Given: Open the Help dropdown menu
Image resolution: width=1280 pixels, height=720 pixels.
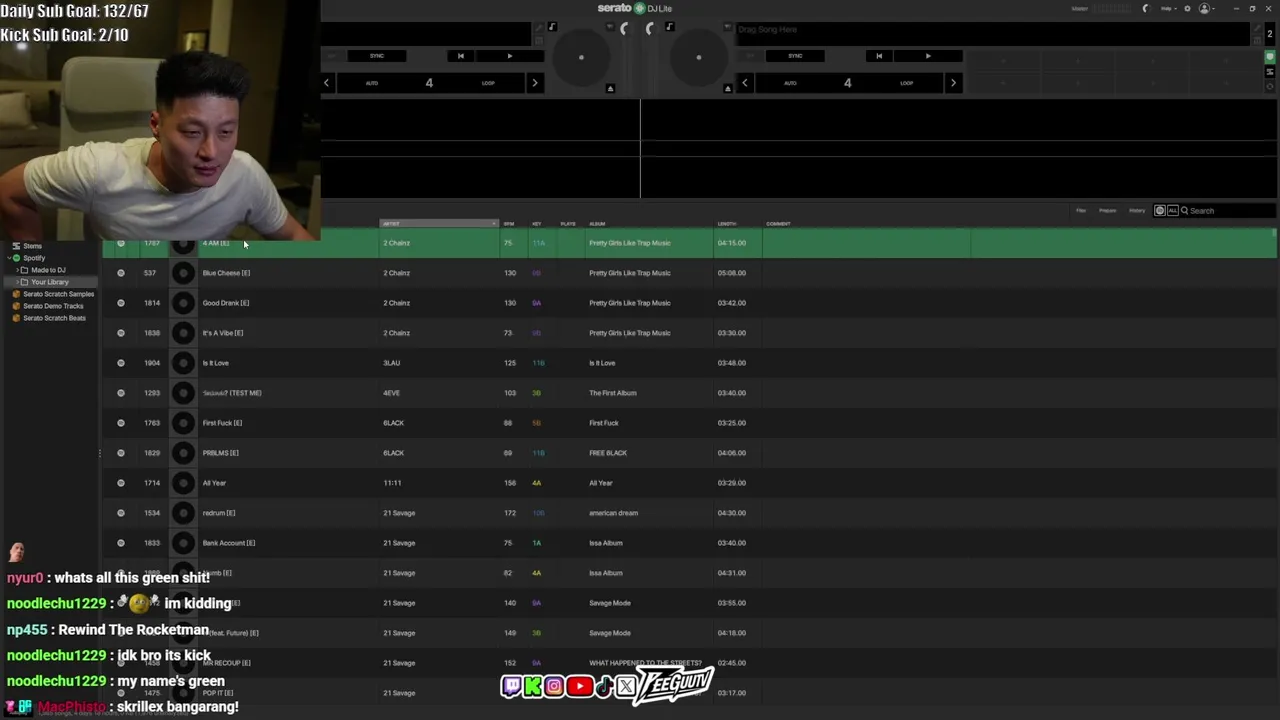Looking at the screenshot, I should pos(1167,8).
